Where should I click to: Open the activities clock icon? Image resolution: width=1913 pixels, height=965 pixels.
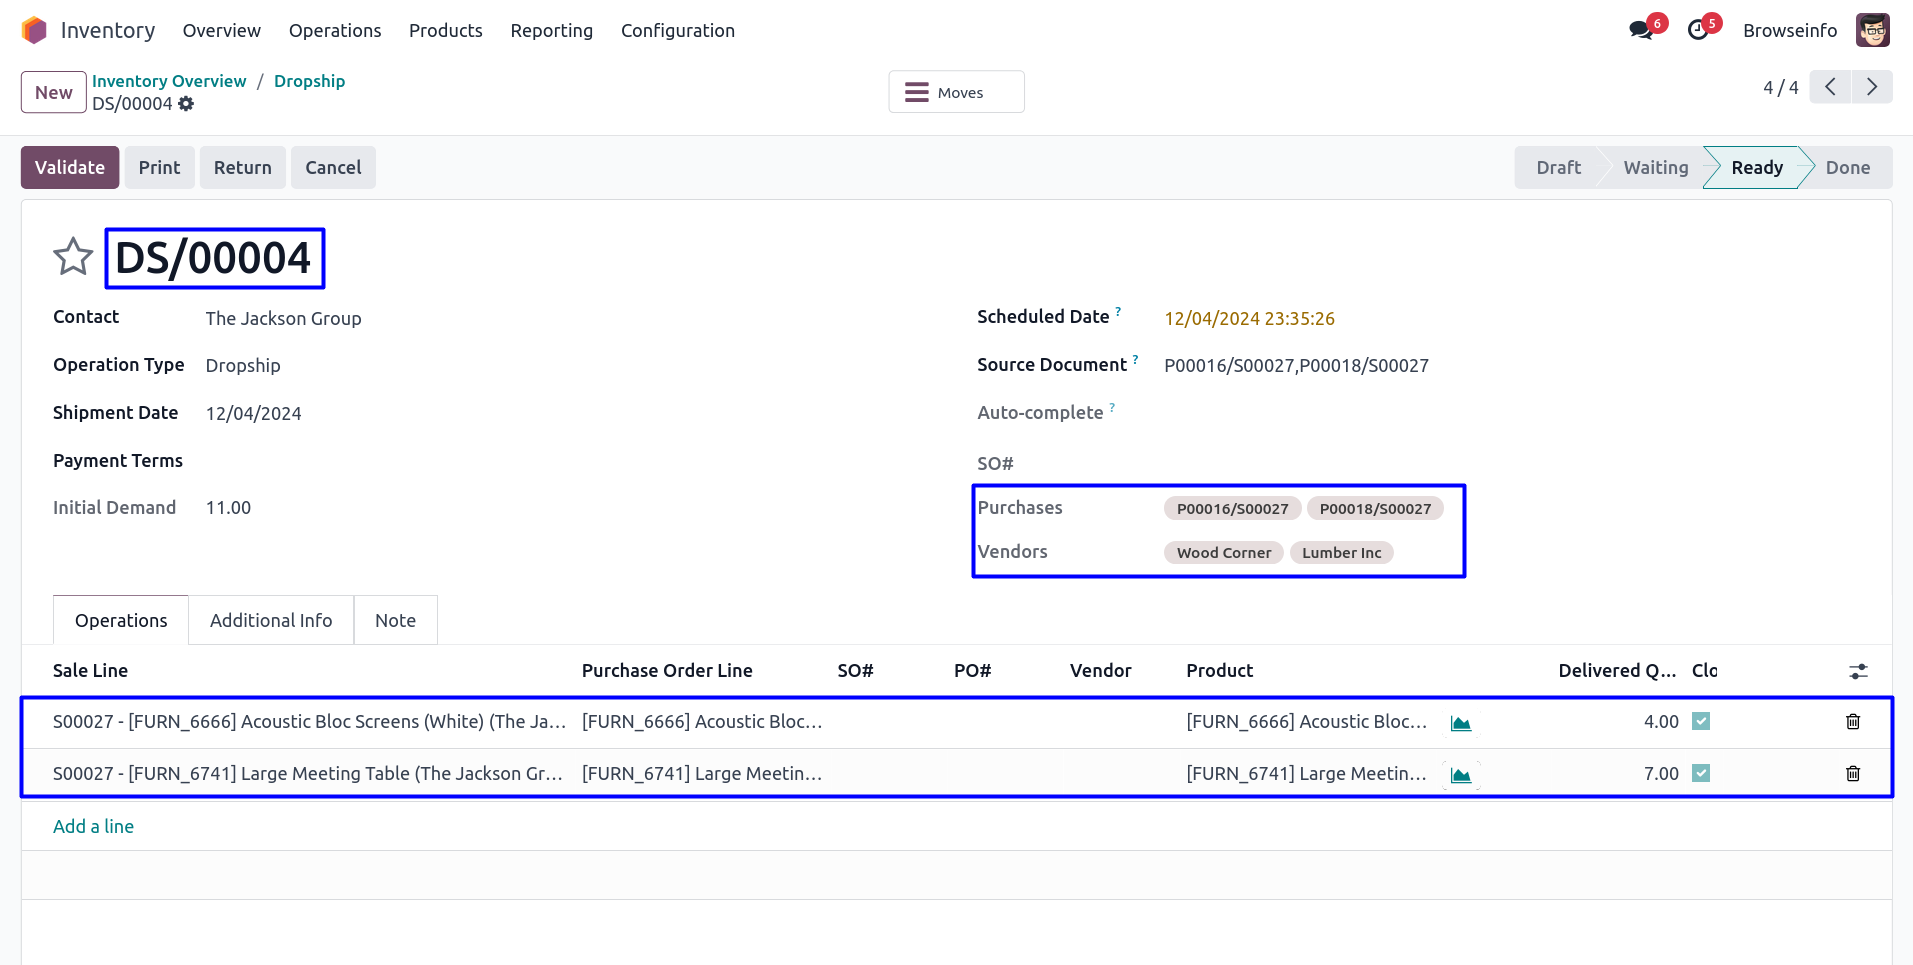(1698, 30)
